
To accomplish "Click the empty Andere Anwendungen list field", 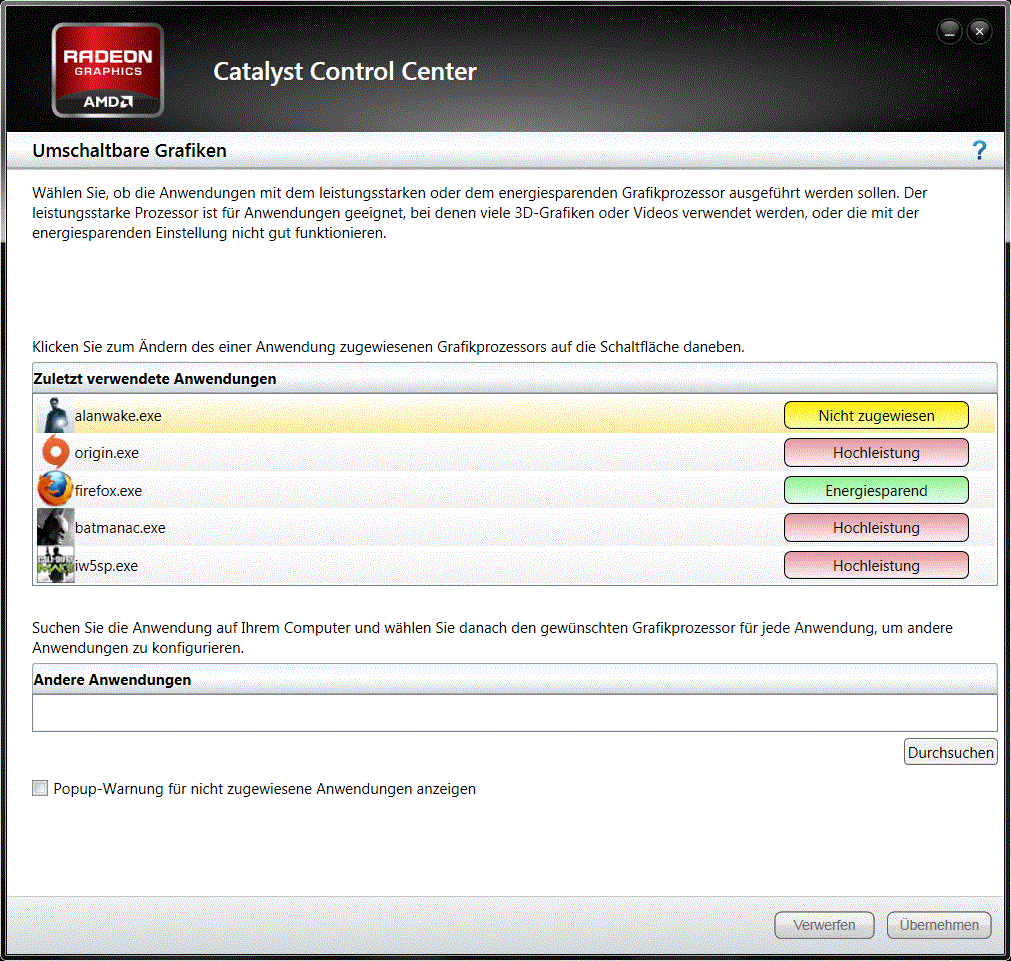I will click(x=515, y=713).
